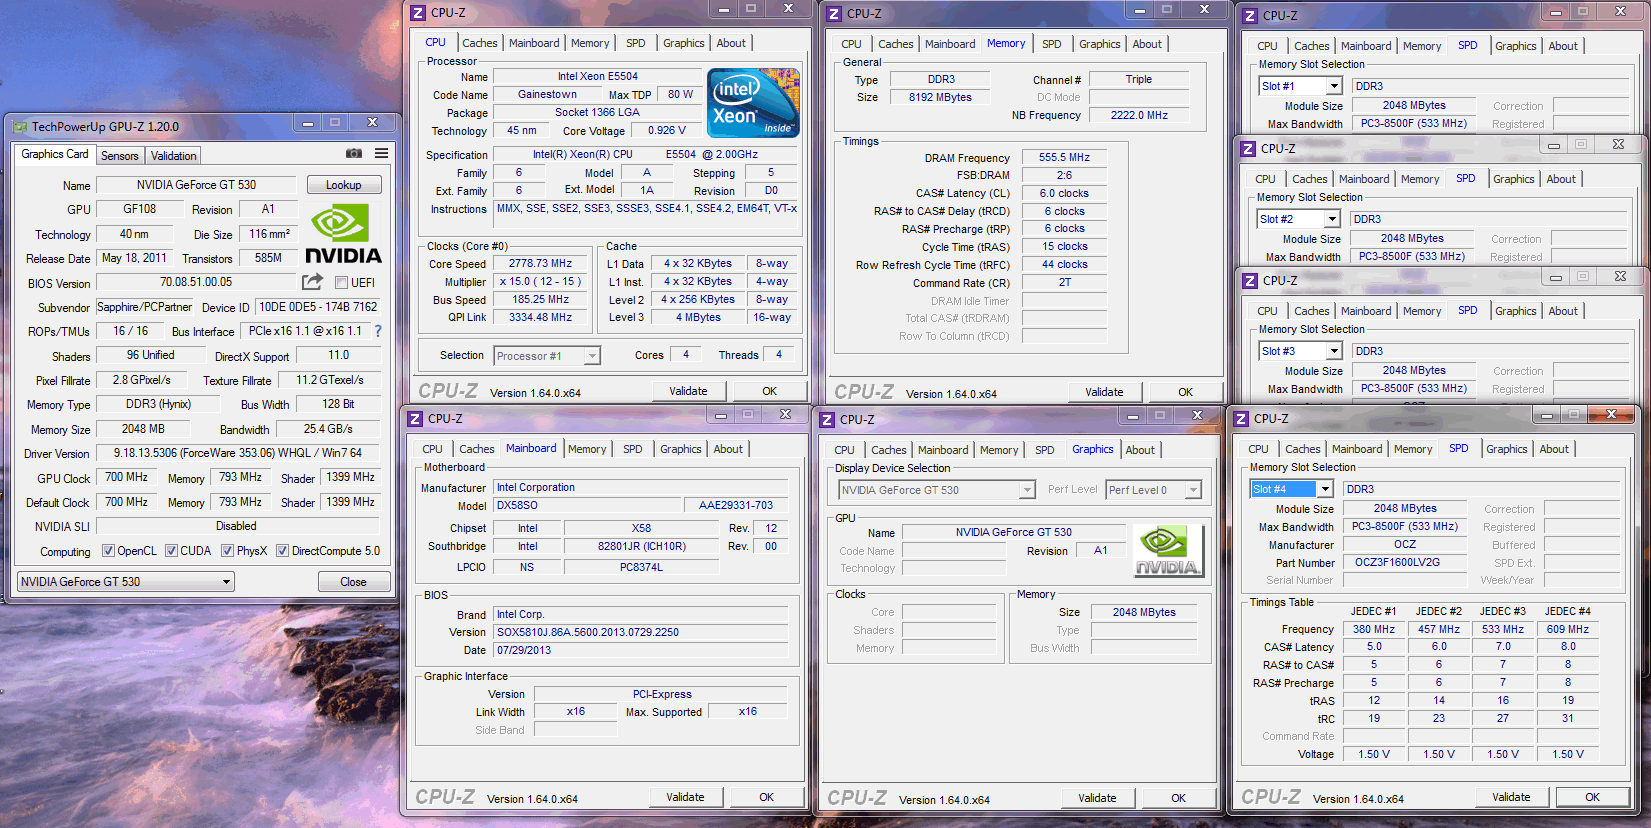This screenshot has height=828, width=1651.
Task: Click GPU-Z title bar app icon
Action: point(20,127)
